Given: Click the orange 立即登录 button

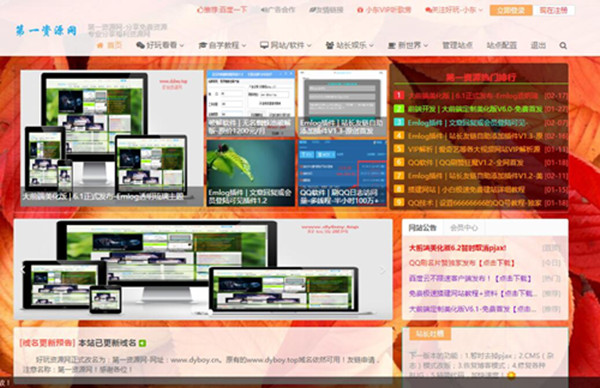Looking at the screenshot, I should (511, 10).
